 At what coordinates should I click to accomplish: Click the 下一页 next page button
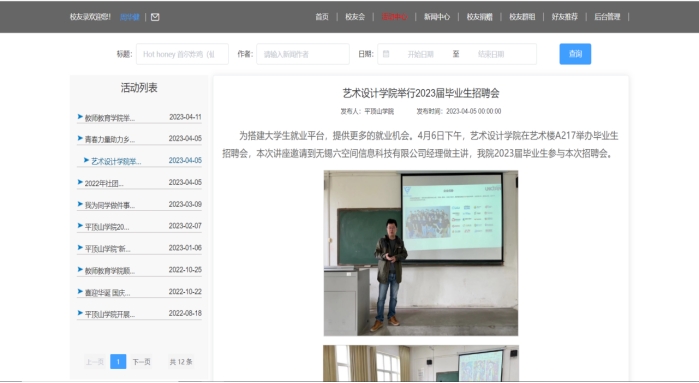click(x=141, y=362)
